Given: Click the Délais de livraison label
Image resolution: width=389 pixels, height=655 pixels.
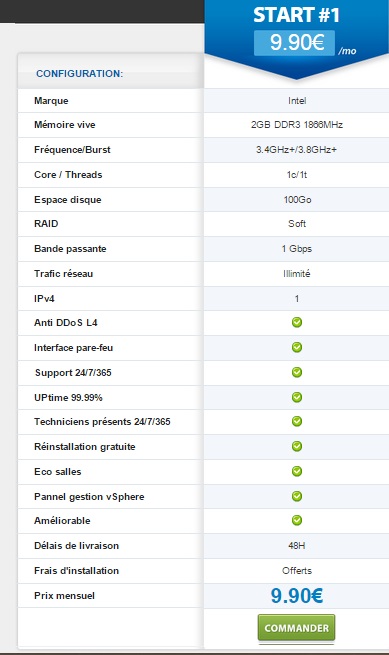Looking at the screenshot, I should coord(76,546).
